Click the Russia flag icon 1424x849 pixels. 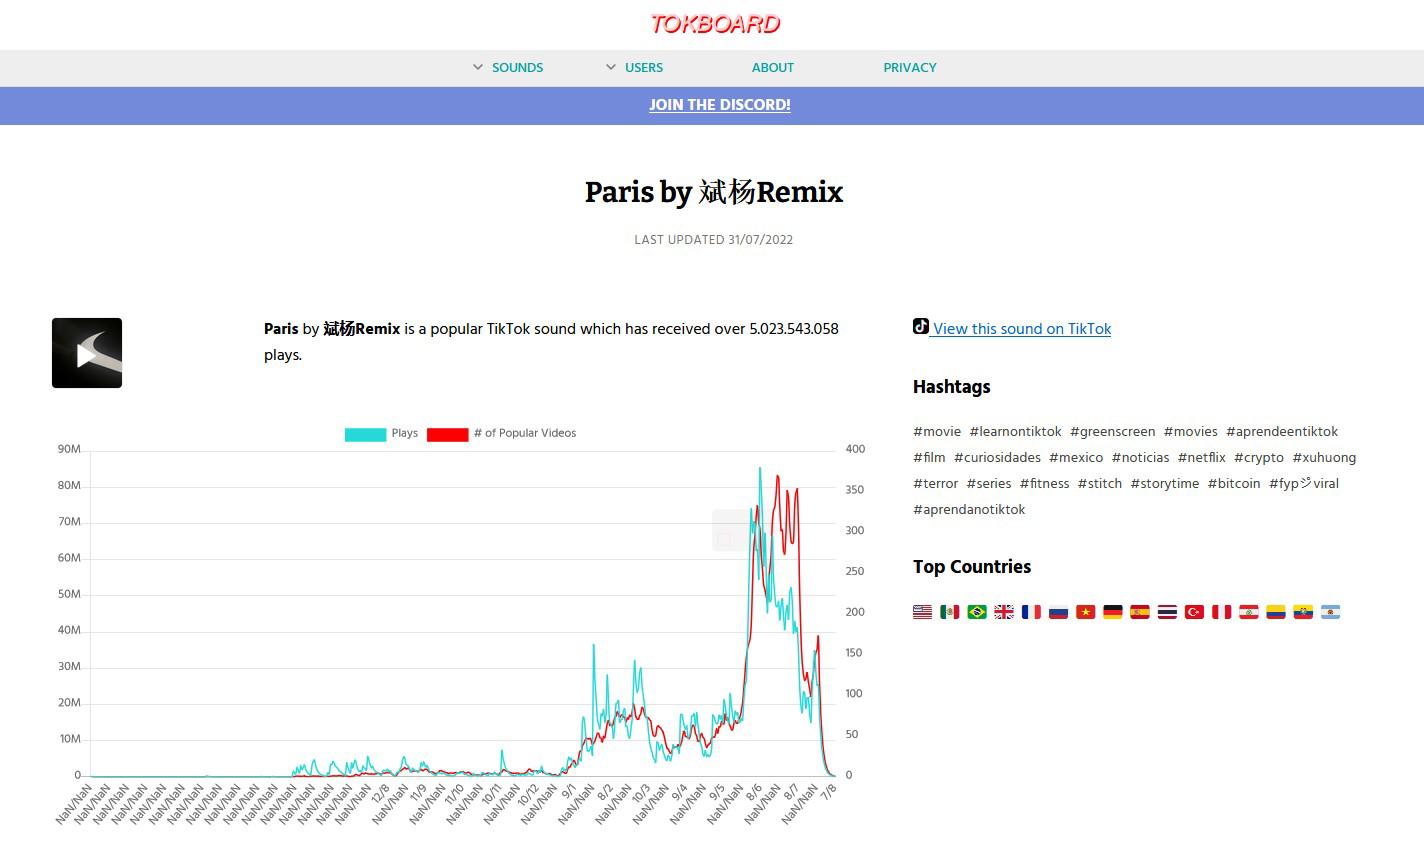click(1058, 612)
